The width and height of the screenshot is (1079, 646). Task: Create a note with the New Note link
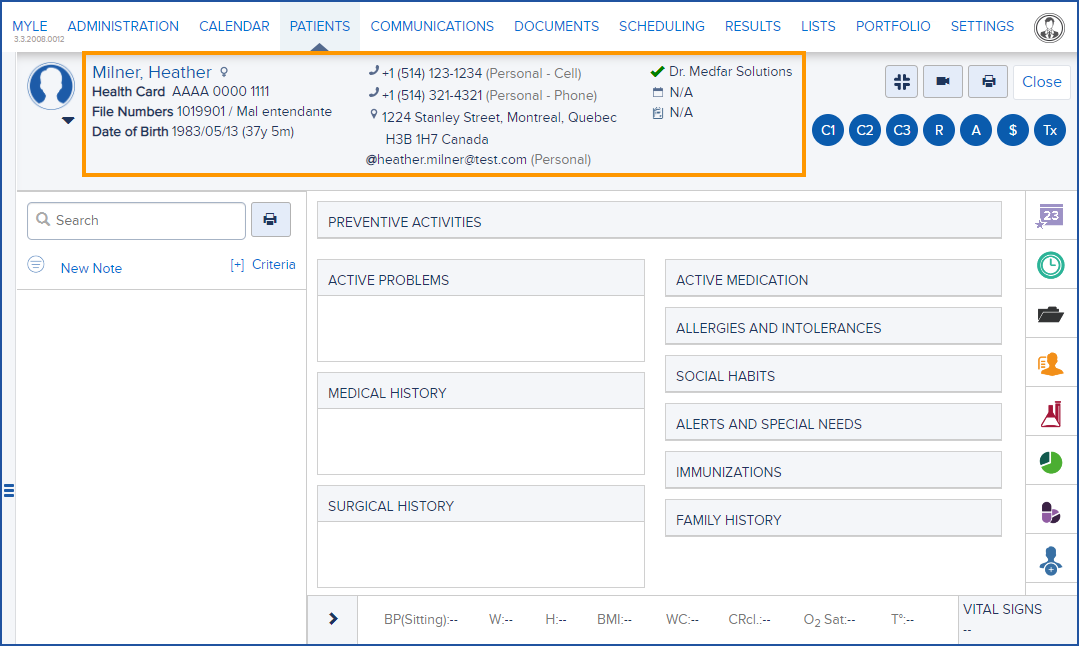click(91, 267)
